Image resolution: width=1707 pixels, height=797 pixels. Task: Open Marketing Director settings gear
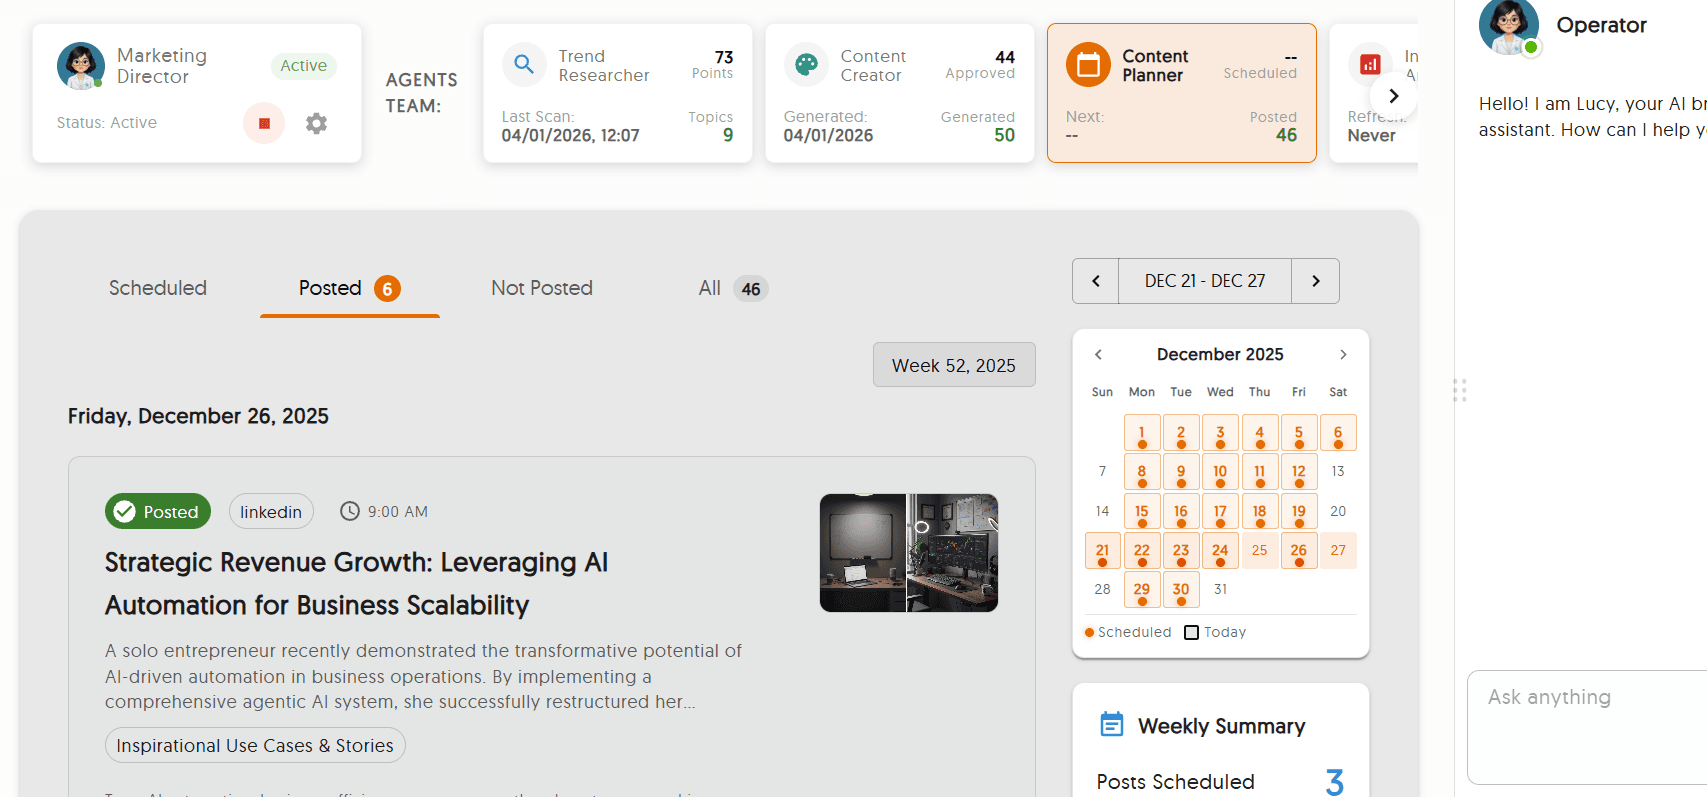pos(316,123)
